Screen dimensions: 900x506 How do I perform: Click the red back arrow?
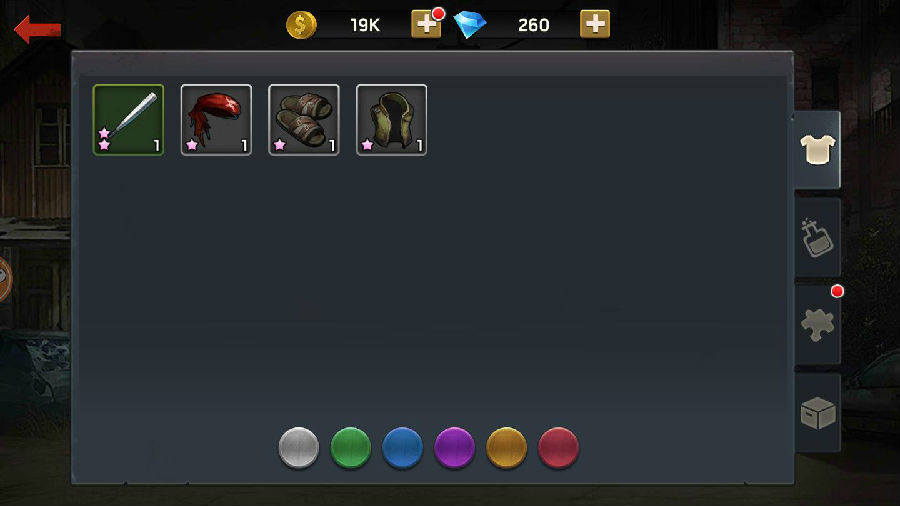(x=37, y=29)
